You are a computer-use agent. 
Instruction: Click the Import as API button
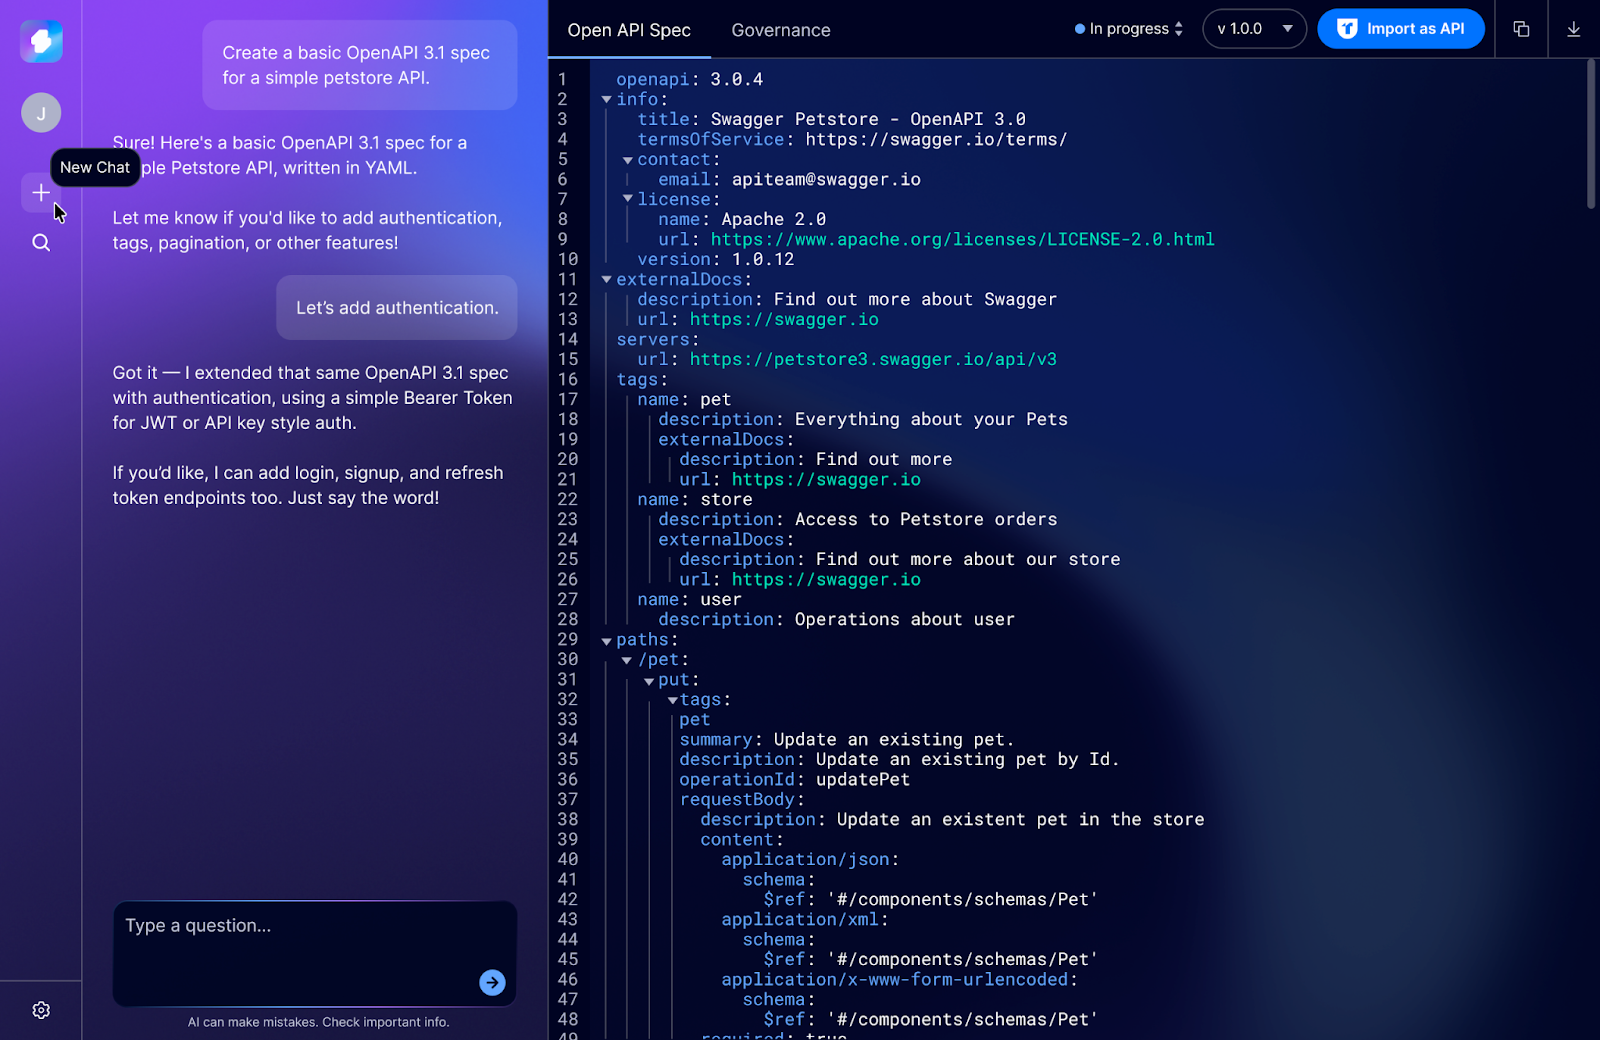coord(1400,29)
